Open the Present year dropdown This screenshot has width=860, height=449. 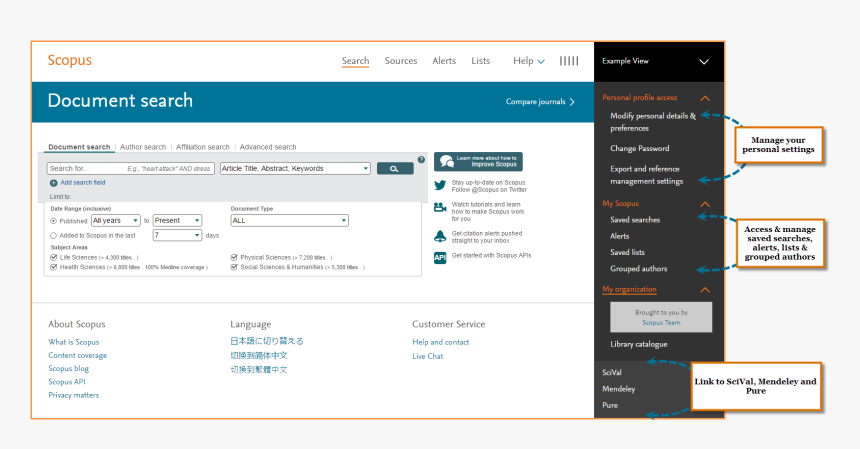click(x=177, y=220)
